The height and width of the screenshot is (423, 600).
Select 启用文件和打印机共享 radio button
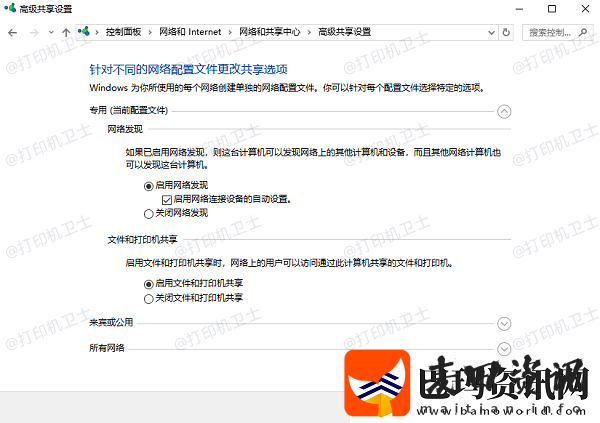click(148, 284)
